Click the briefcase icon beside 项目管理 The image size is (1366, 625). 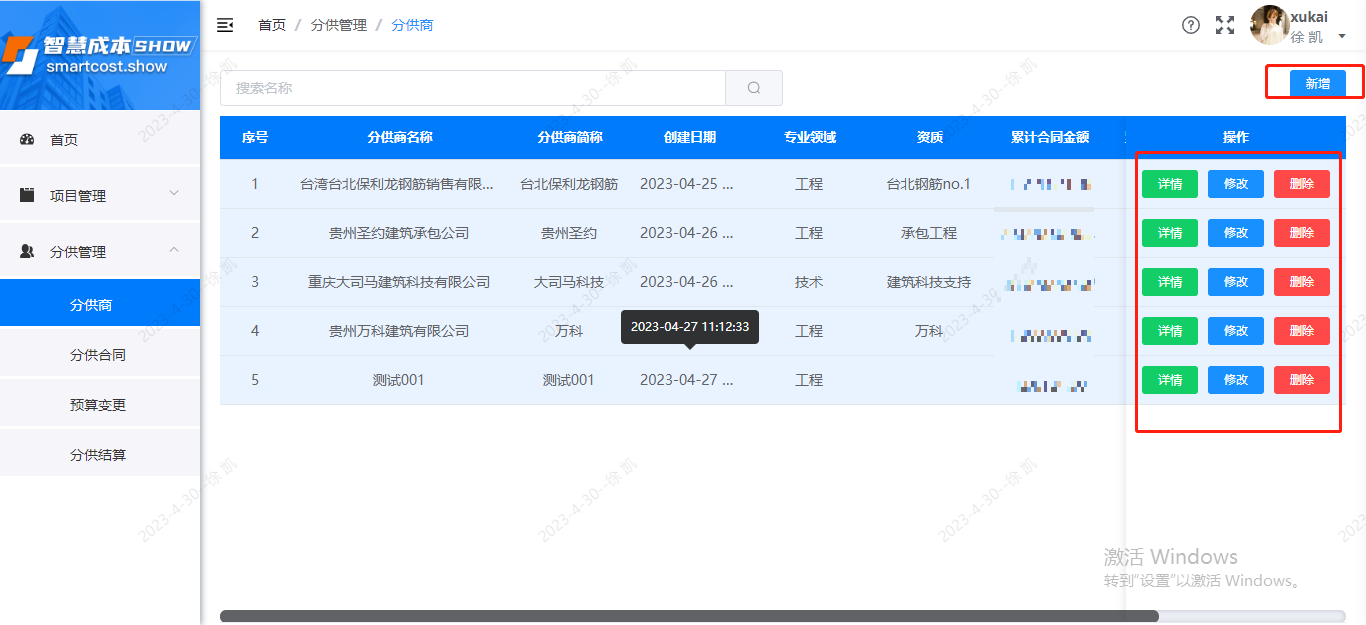pyautogui.click(x=28, y=192)
